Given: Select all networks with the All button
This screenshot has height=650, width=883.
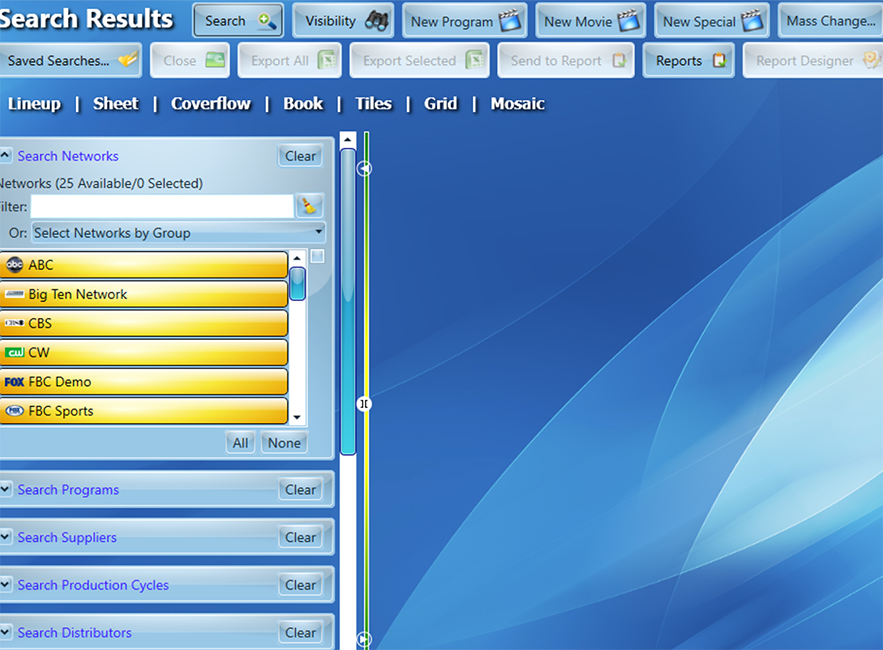Looking at the screenshot, I should 240,442.
